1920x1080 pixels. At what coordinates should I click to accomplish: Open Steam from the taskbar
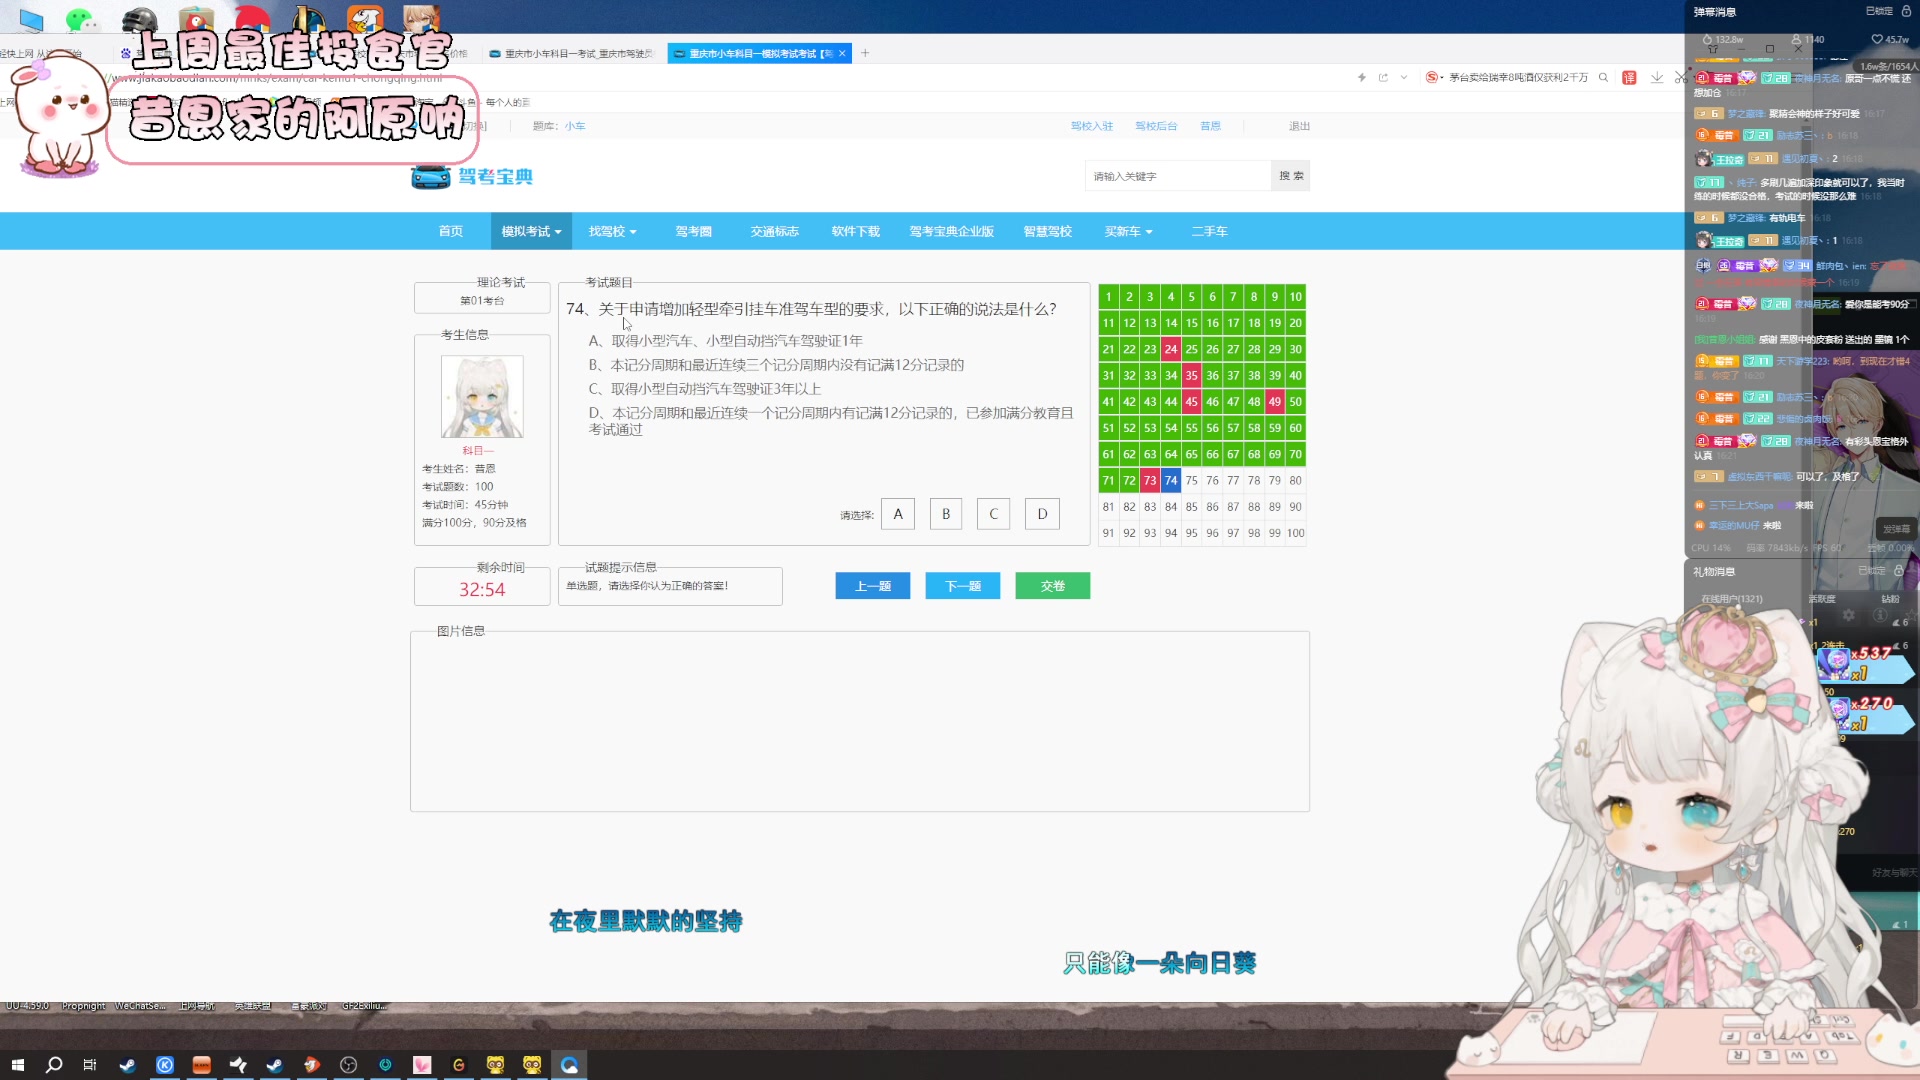point(127,1065)
